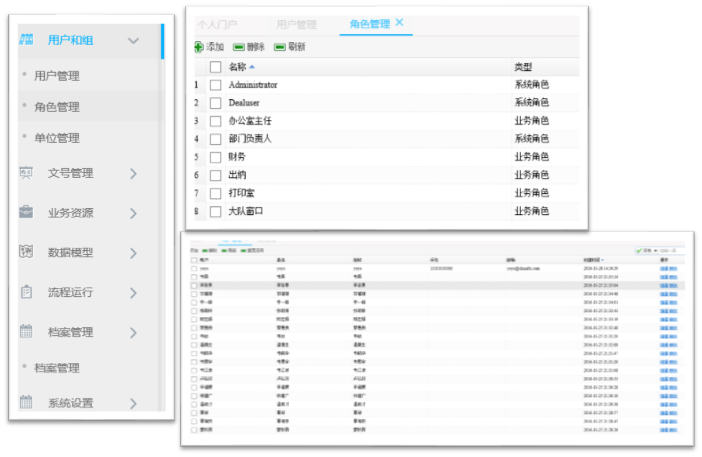Click 业务角色 in the 办公室主任 row
The height and width of the screenshot is (457, 702).
[x=531, y=120]
